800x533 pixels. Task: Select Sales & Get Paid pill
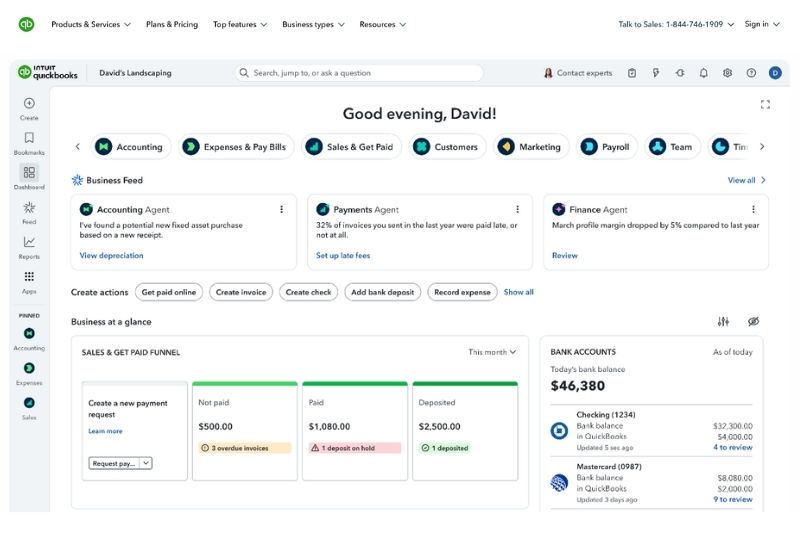click(351, 147)
